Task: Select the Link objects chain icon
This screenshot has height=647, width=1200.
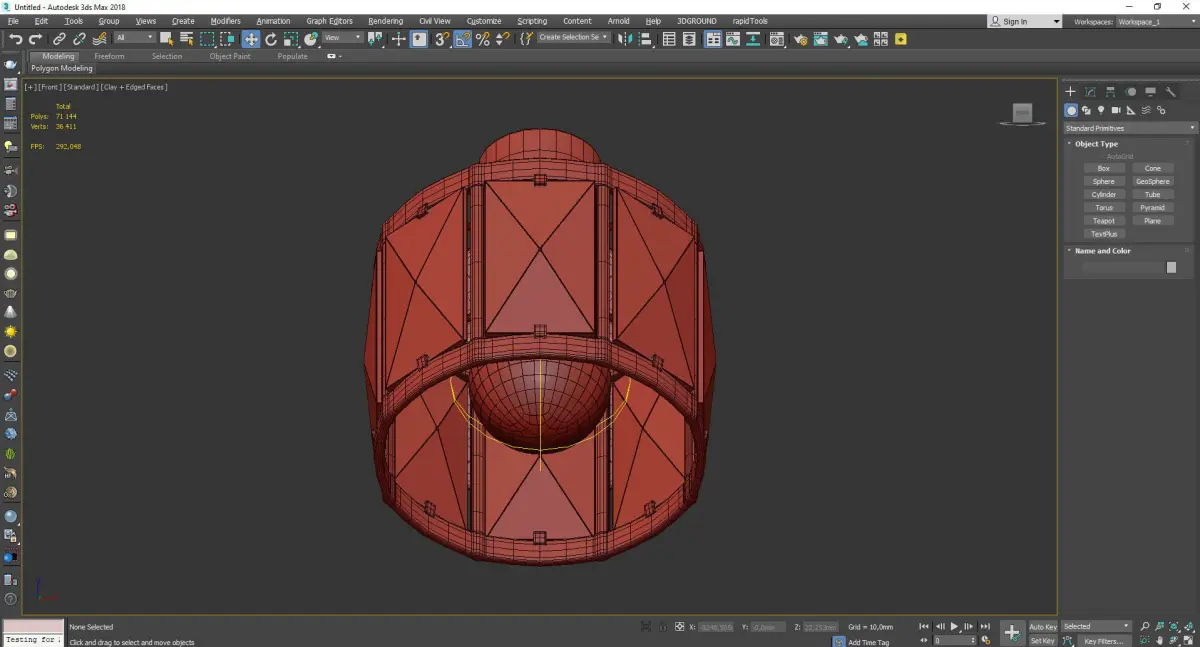Action: [59, 39]
